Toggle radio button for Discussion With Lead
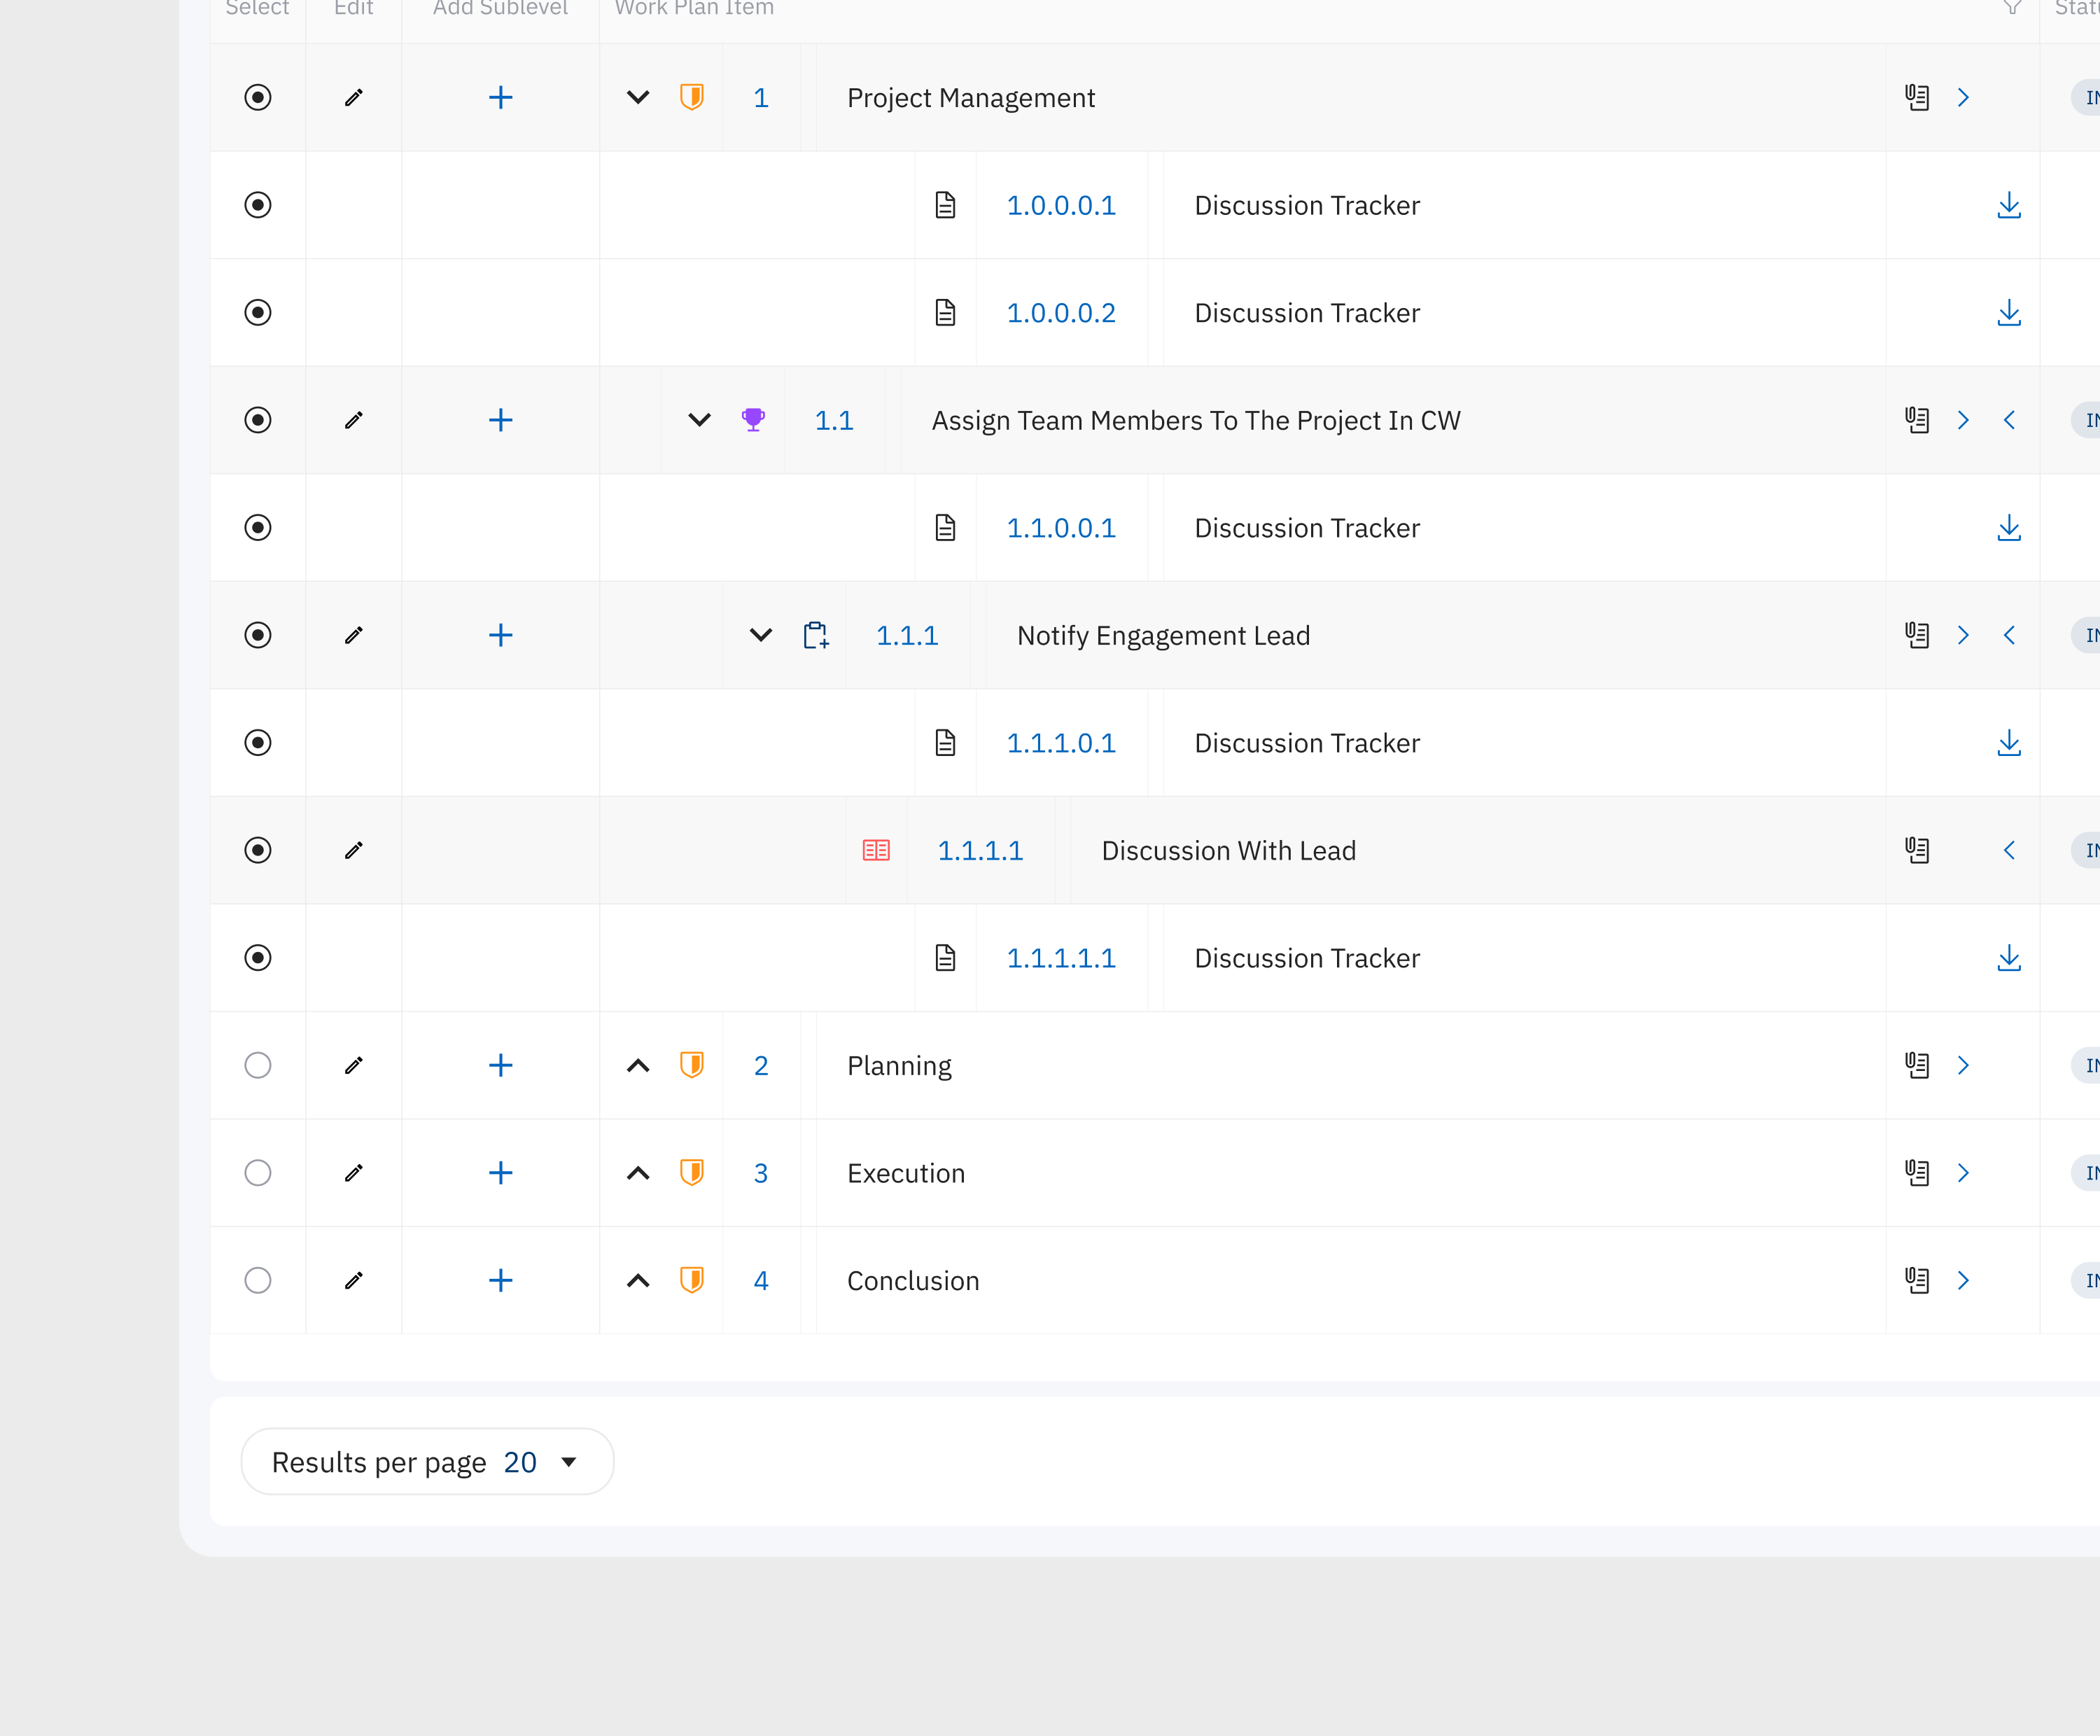Viewport: 2100px width, 1736px height. click(x=258, y=850)
